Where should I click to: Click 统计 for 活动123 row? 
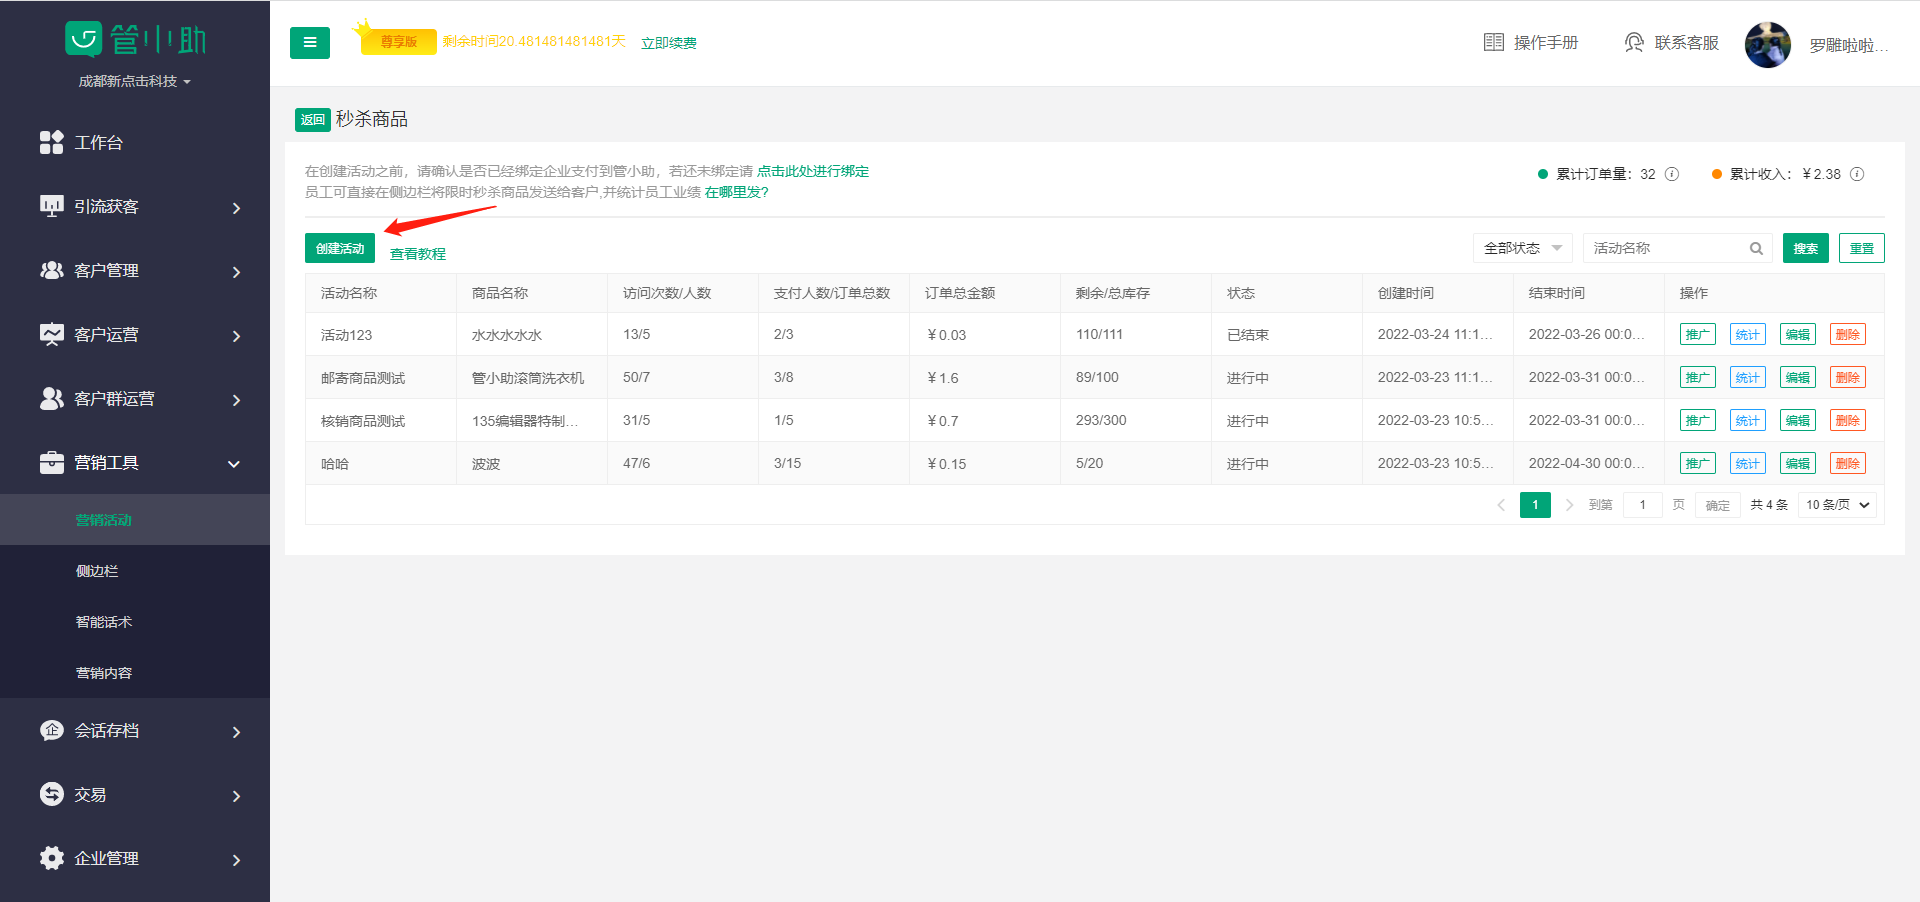tap(1748, 334)
